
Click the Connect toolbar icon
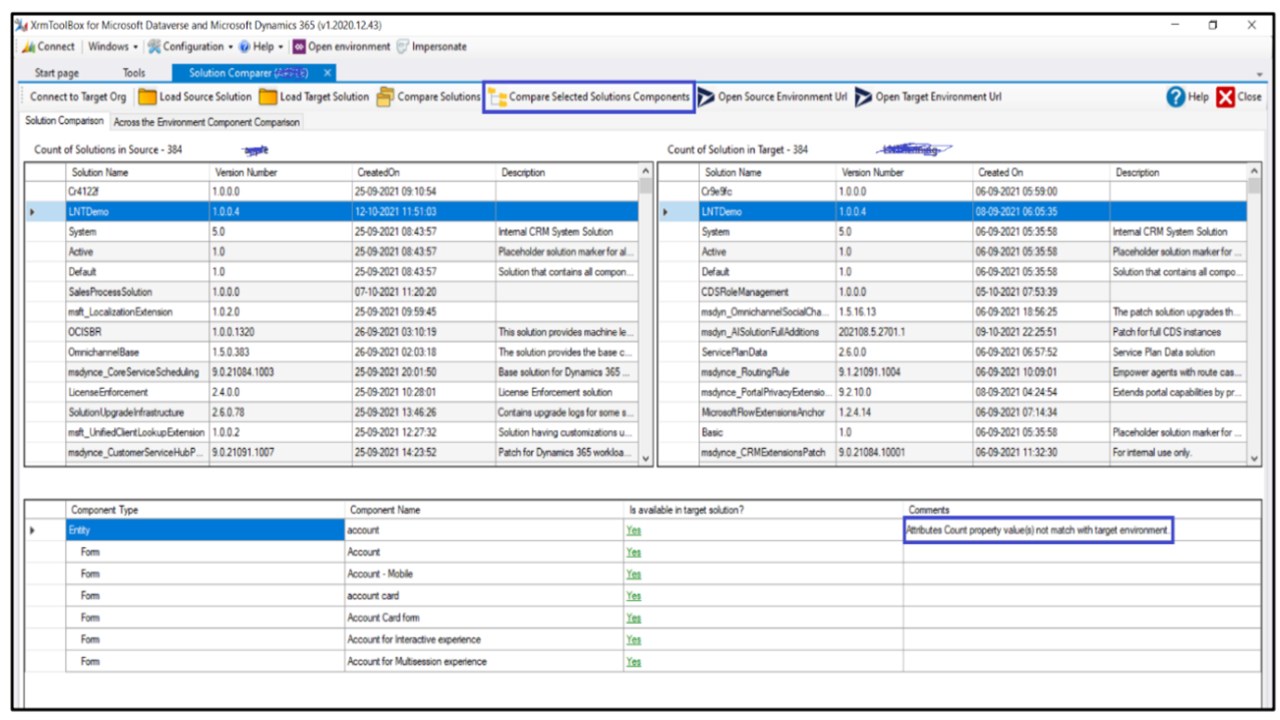(x=29, y=47)
